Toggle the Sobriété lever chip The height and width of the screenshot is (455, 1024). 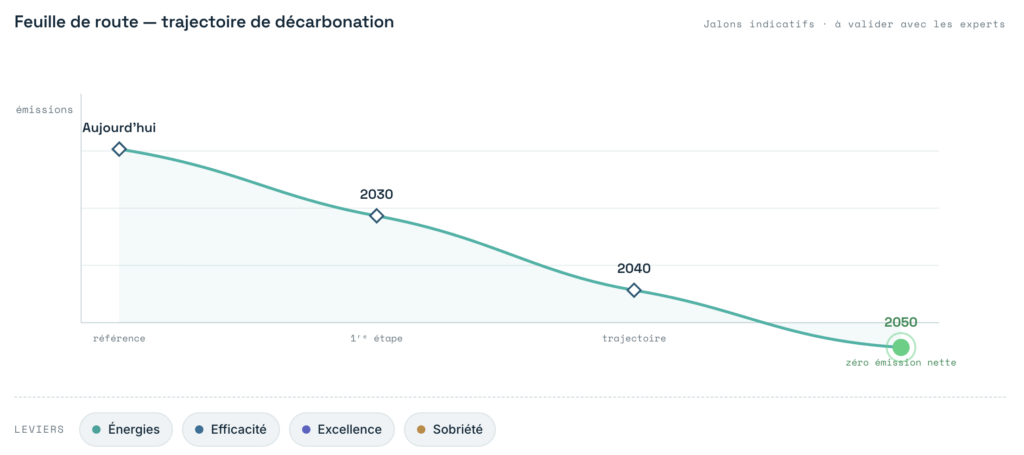pyautogui.click(x=449, y=430)
